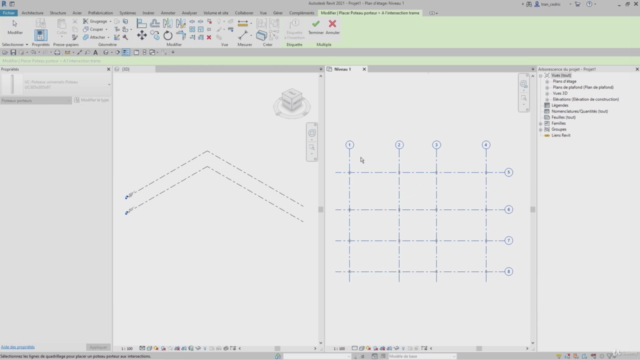
Task: Activate the (3D) view tab
Action: pyautogui.click(x=134, y=69)
